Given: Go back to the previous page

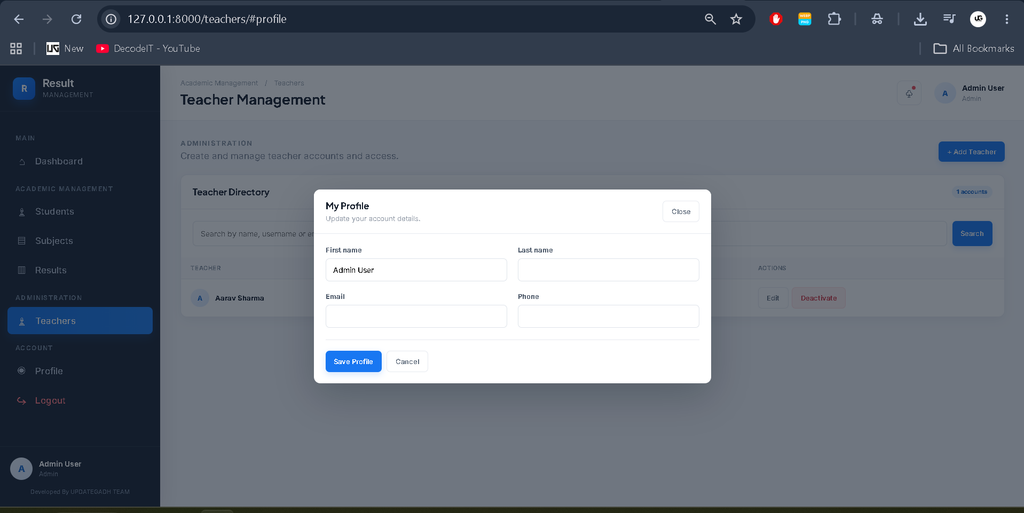Looking at the screenshot, I should click(19, 19).
